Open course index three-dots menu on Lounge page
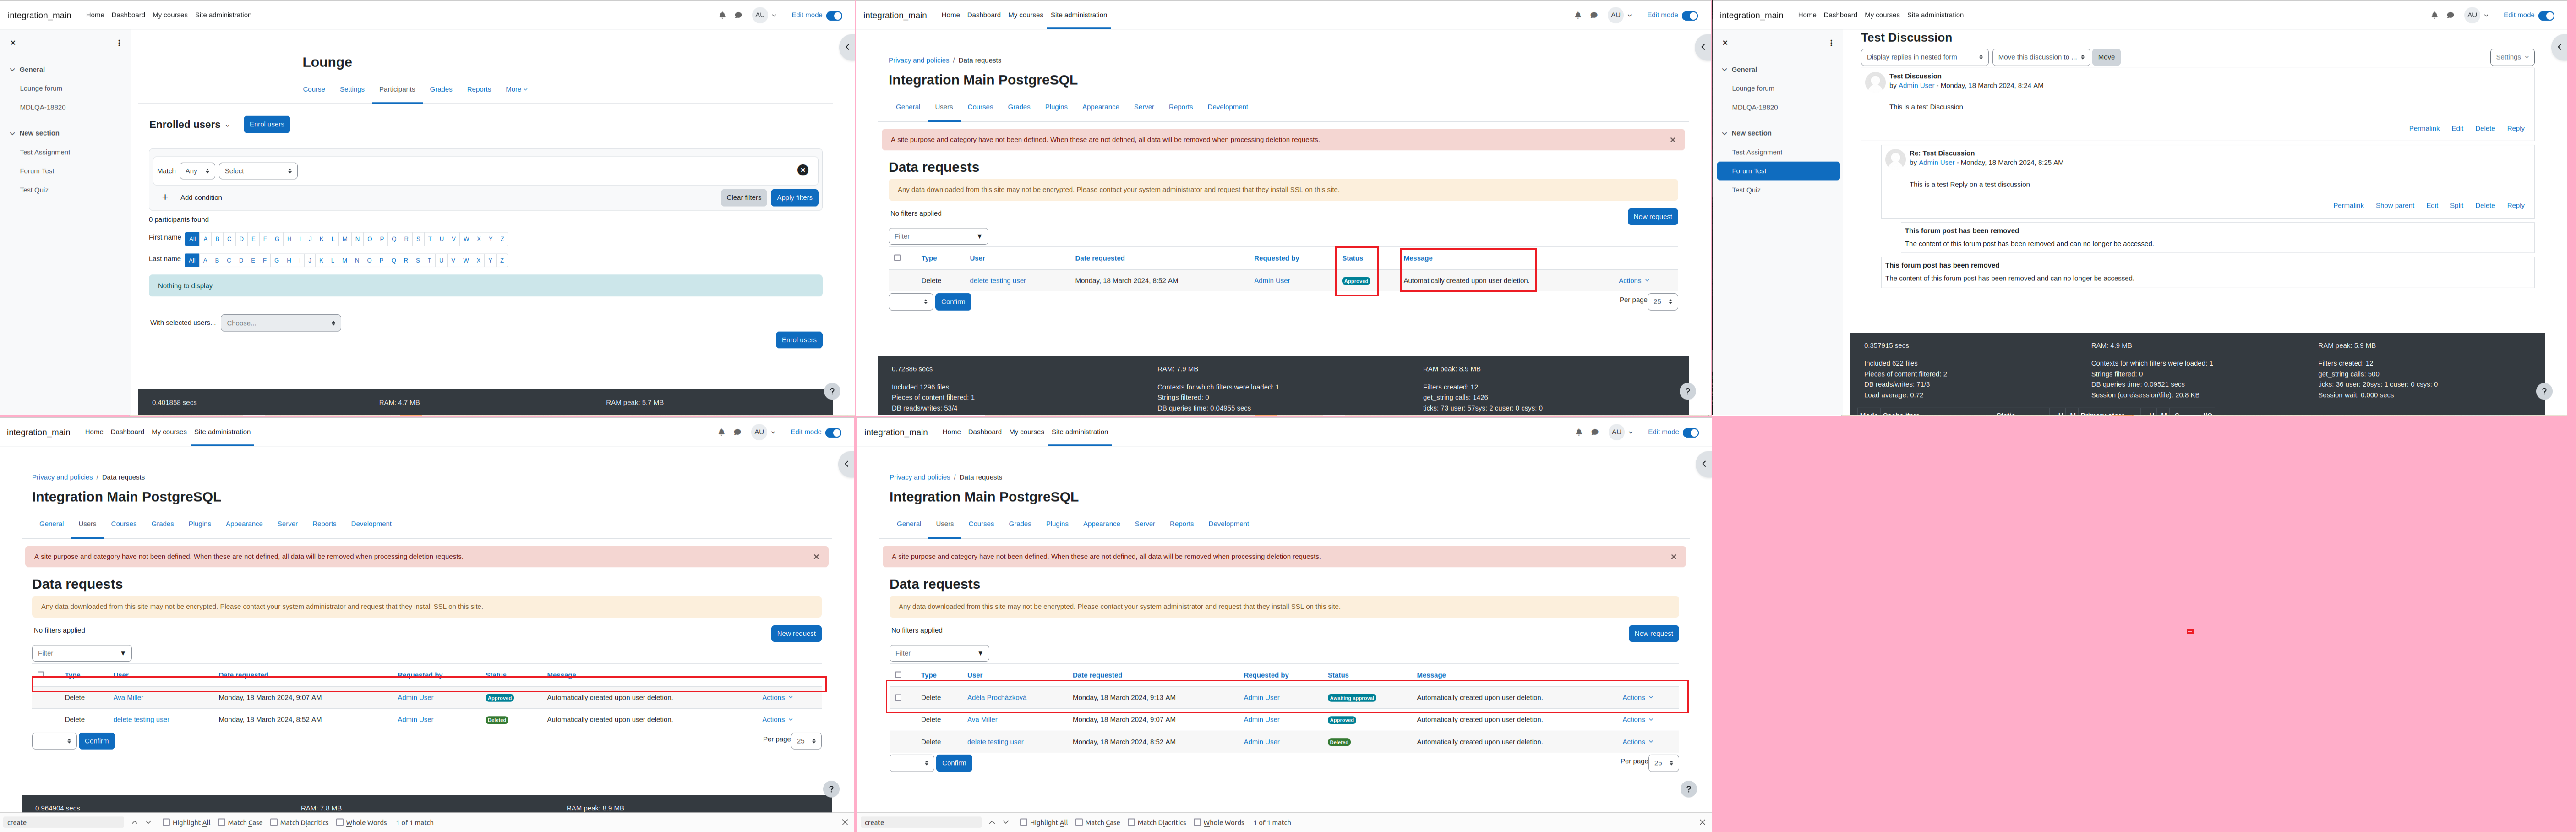2576x832 pixels. (x=119, y=43)
